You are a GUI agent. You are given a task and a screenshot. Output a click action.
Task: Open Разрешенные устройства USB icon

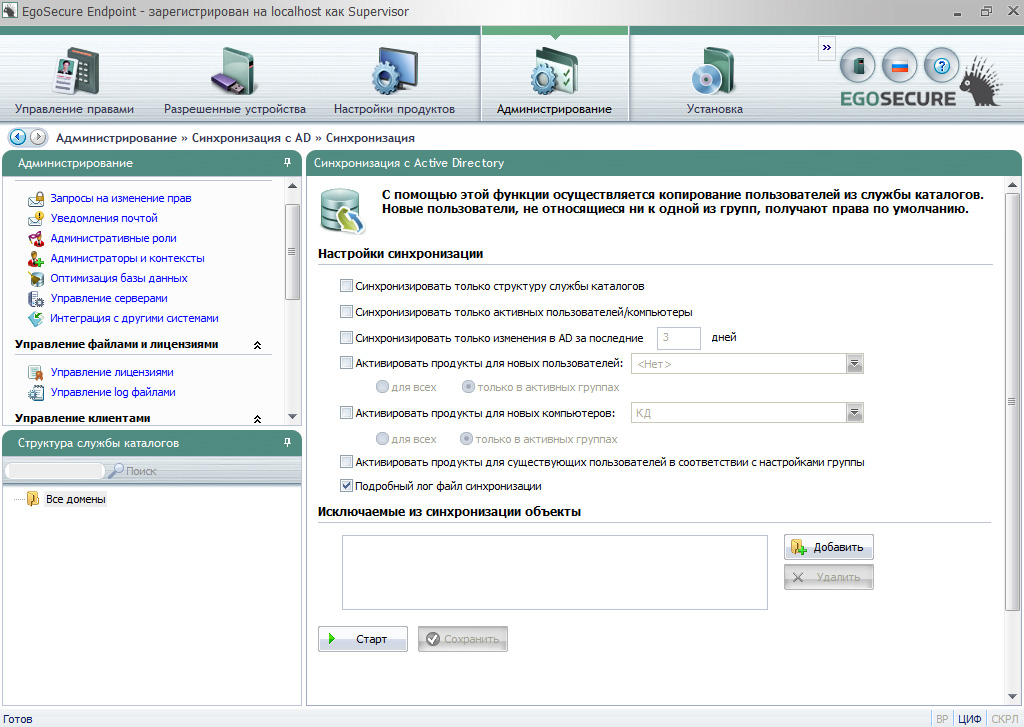coord(234,71)
